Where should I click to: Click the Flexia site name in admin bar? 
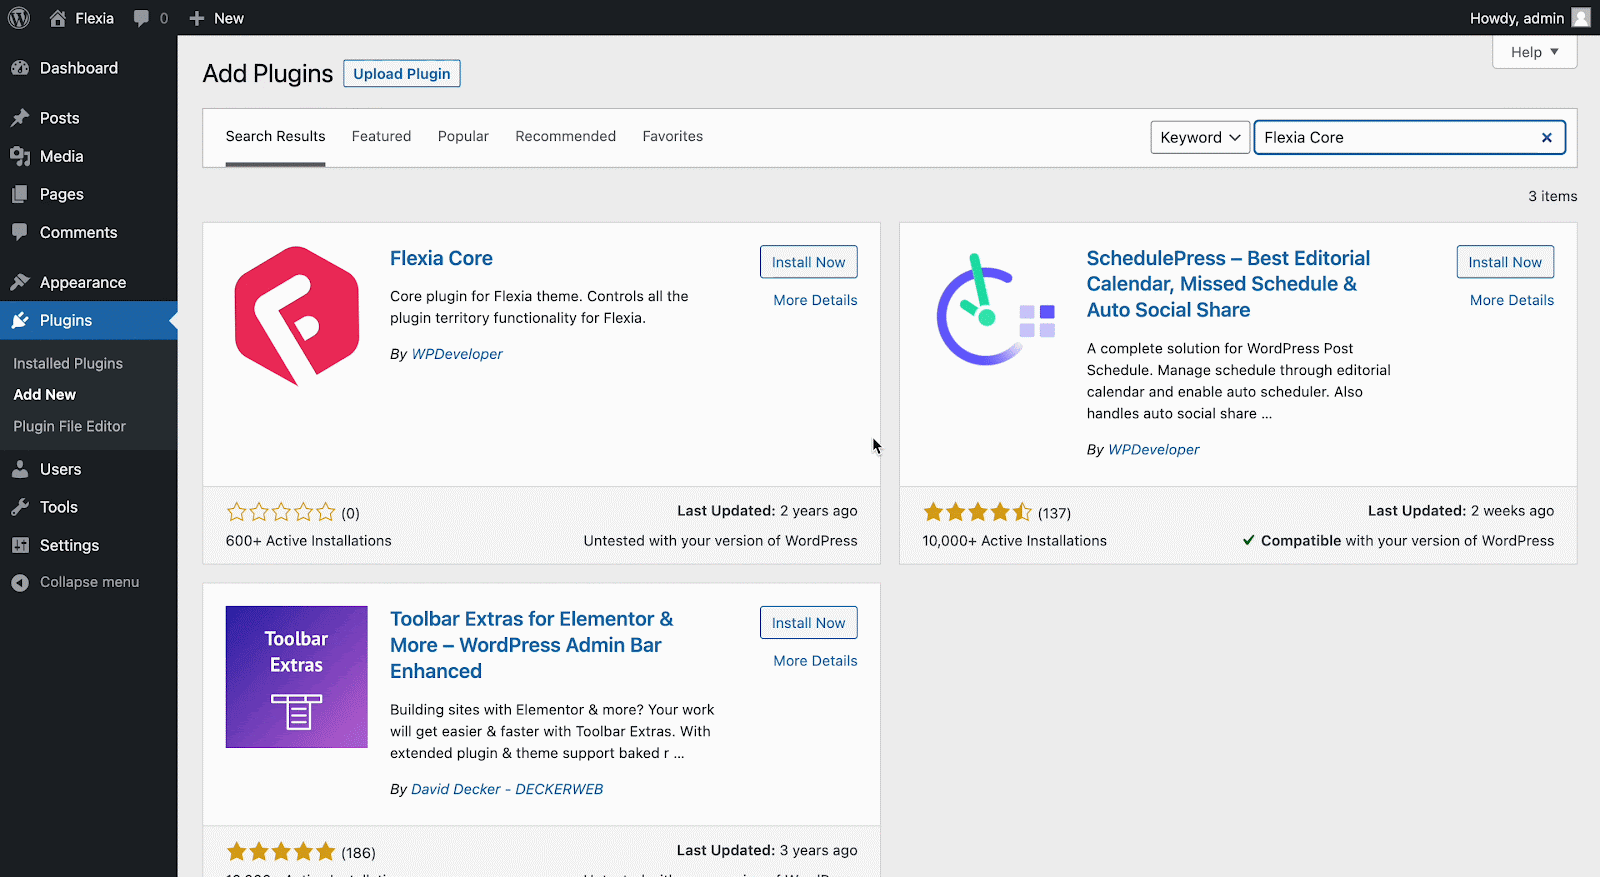click(x=95, y=18)
